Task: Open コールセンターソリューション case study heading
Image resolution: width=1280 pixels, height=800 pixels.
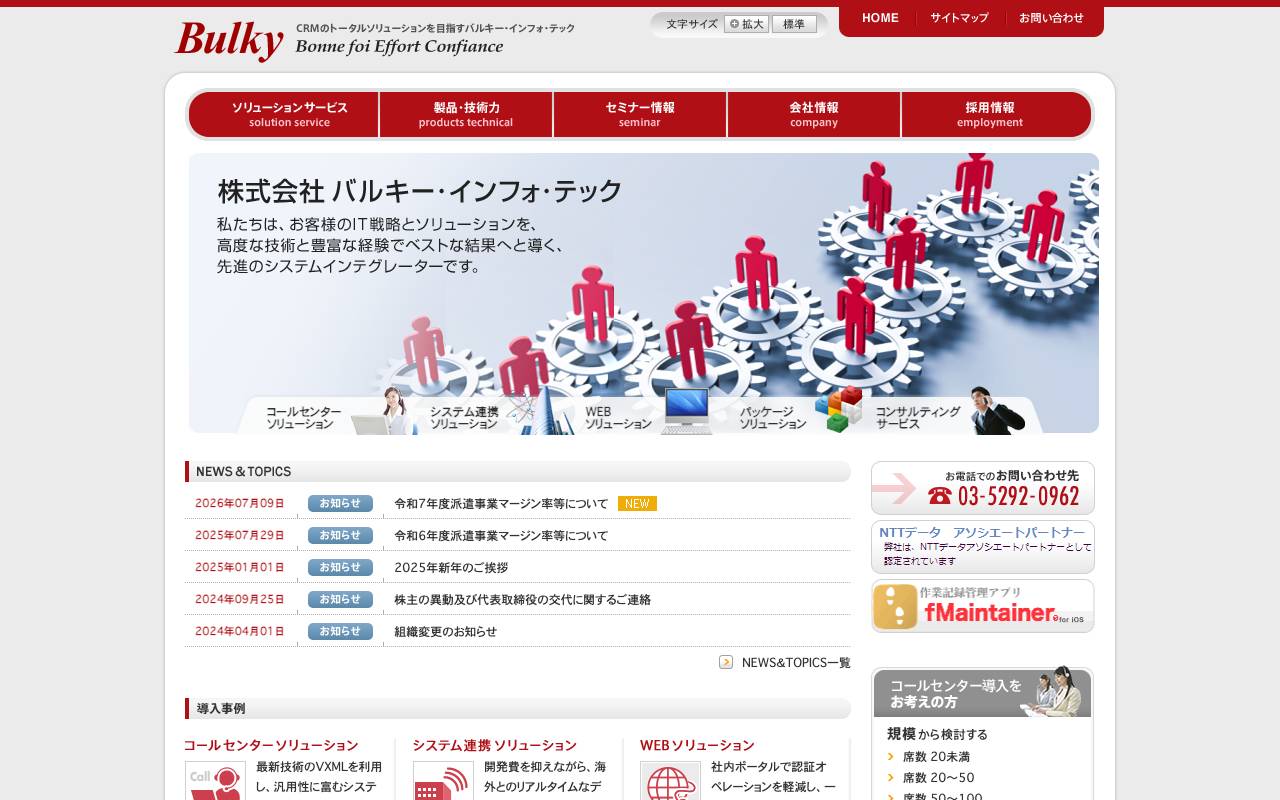Action: pos(271,746)
